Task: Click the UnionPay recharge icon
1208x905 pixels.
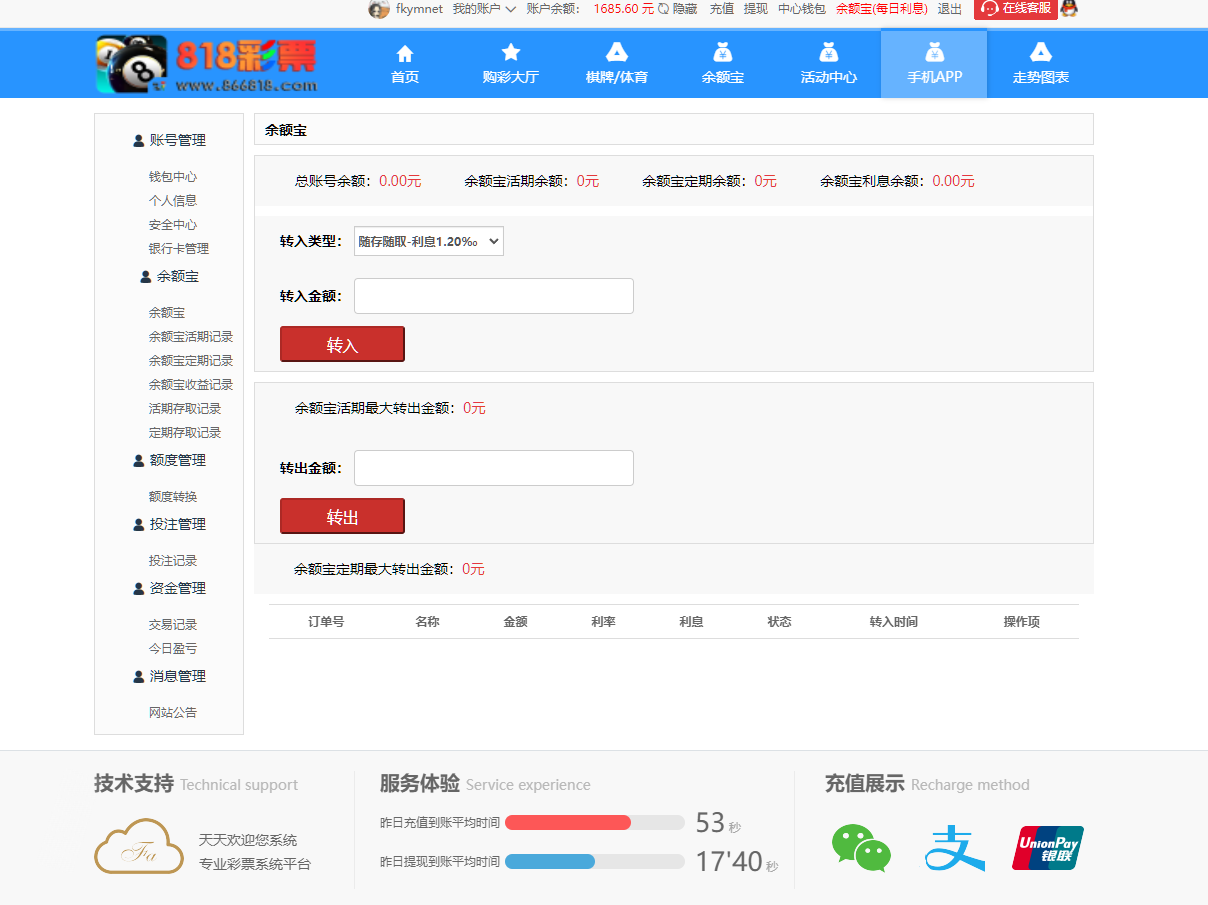Action: click(x=1047, y=847)
